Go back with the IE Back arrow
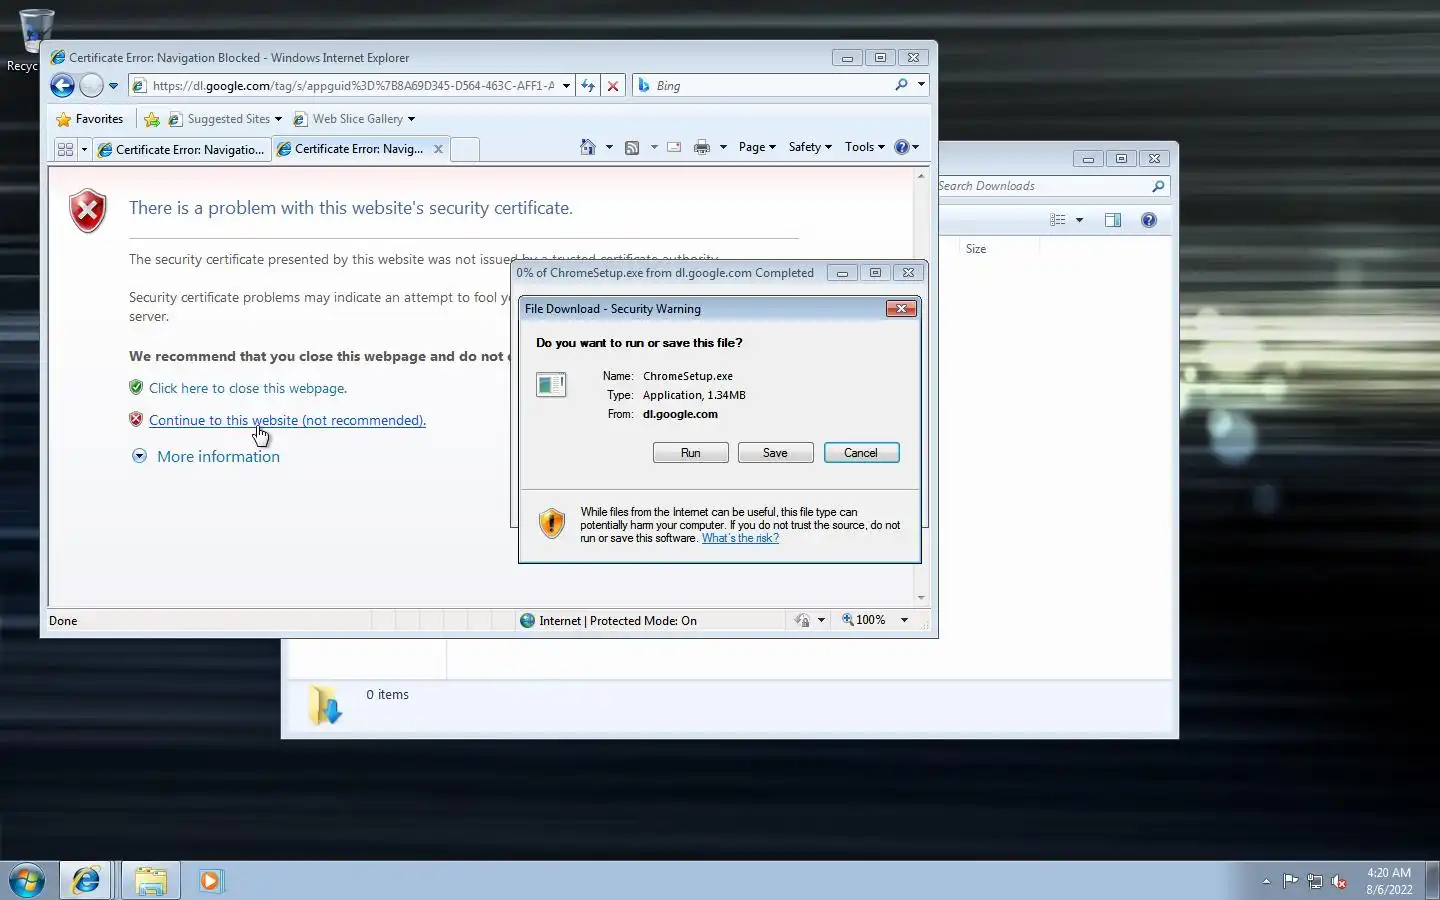The height and width of the screenshot is (900, 1440). click(62, 86)
